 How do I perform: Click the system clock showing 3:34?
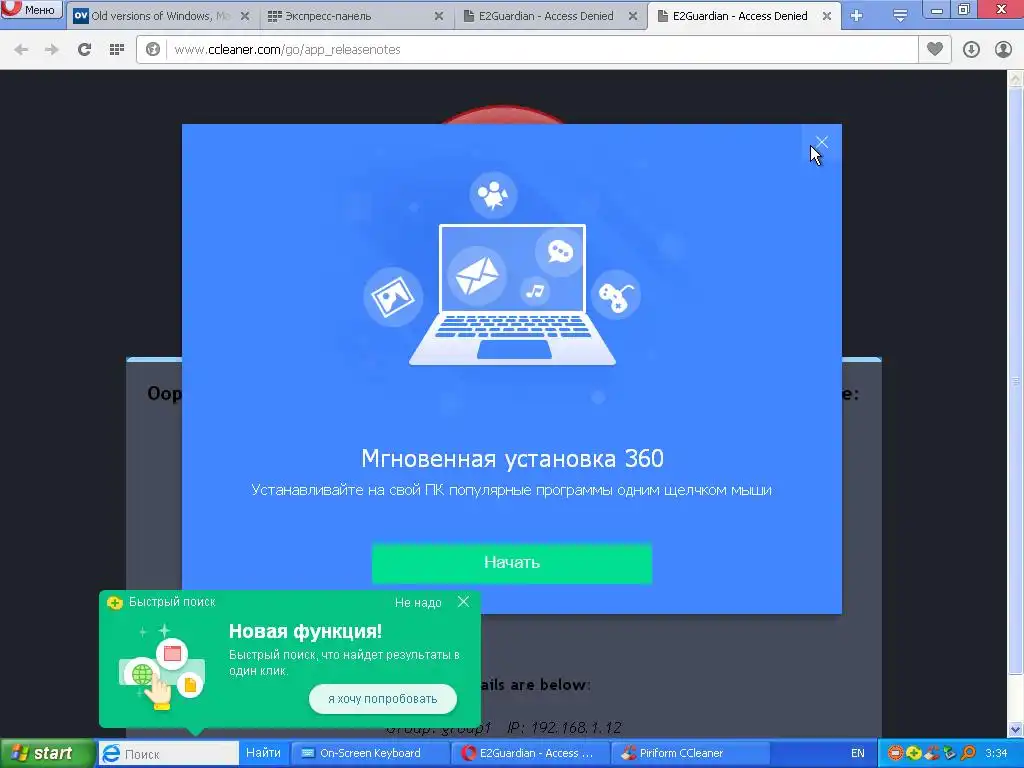click(996, 753)
